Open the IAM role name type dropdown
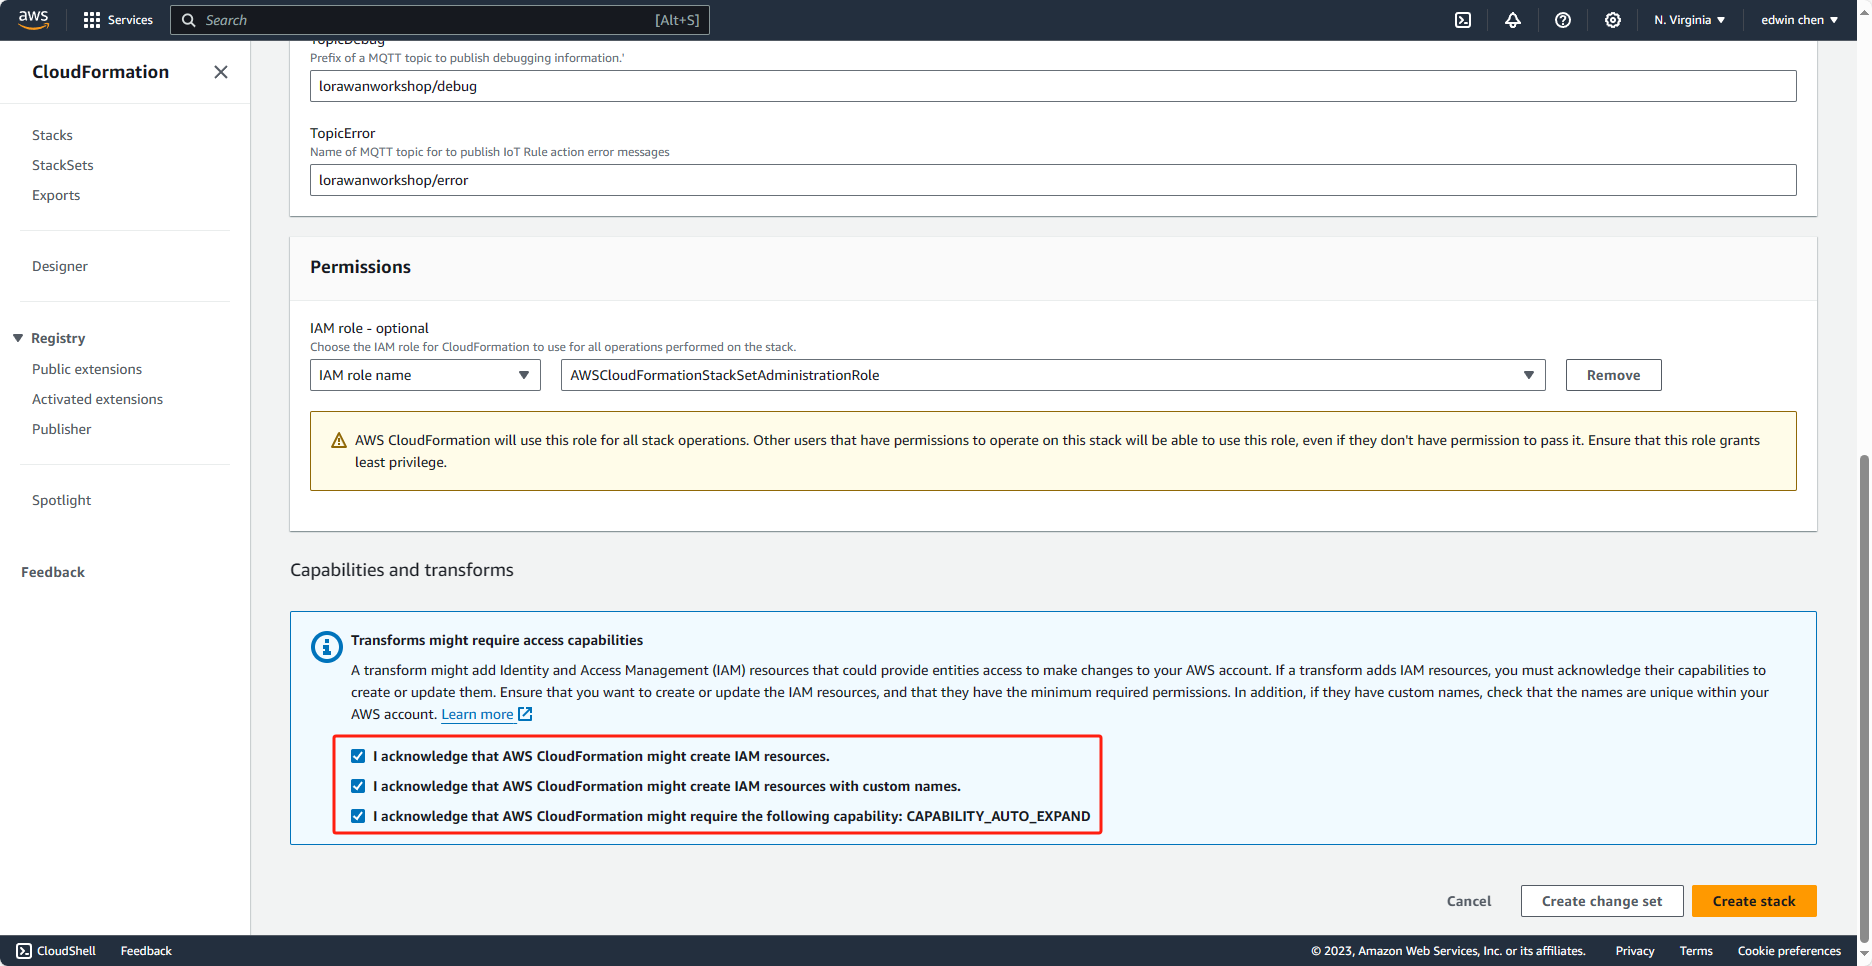Image resolution: width=1872 pixels, height=966 pixels. pyautogui.click(x=425, y=375)
